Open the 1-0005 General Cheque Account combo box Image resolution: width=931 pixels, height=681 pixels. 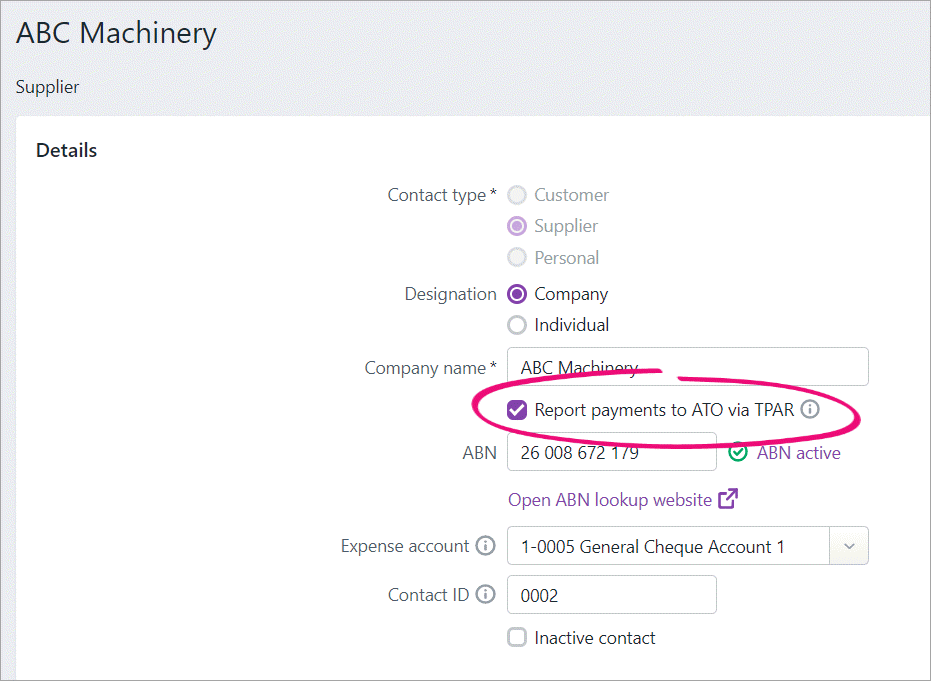[688, 546]
